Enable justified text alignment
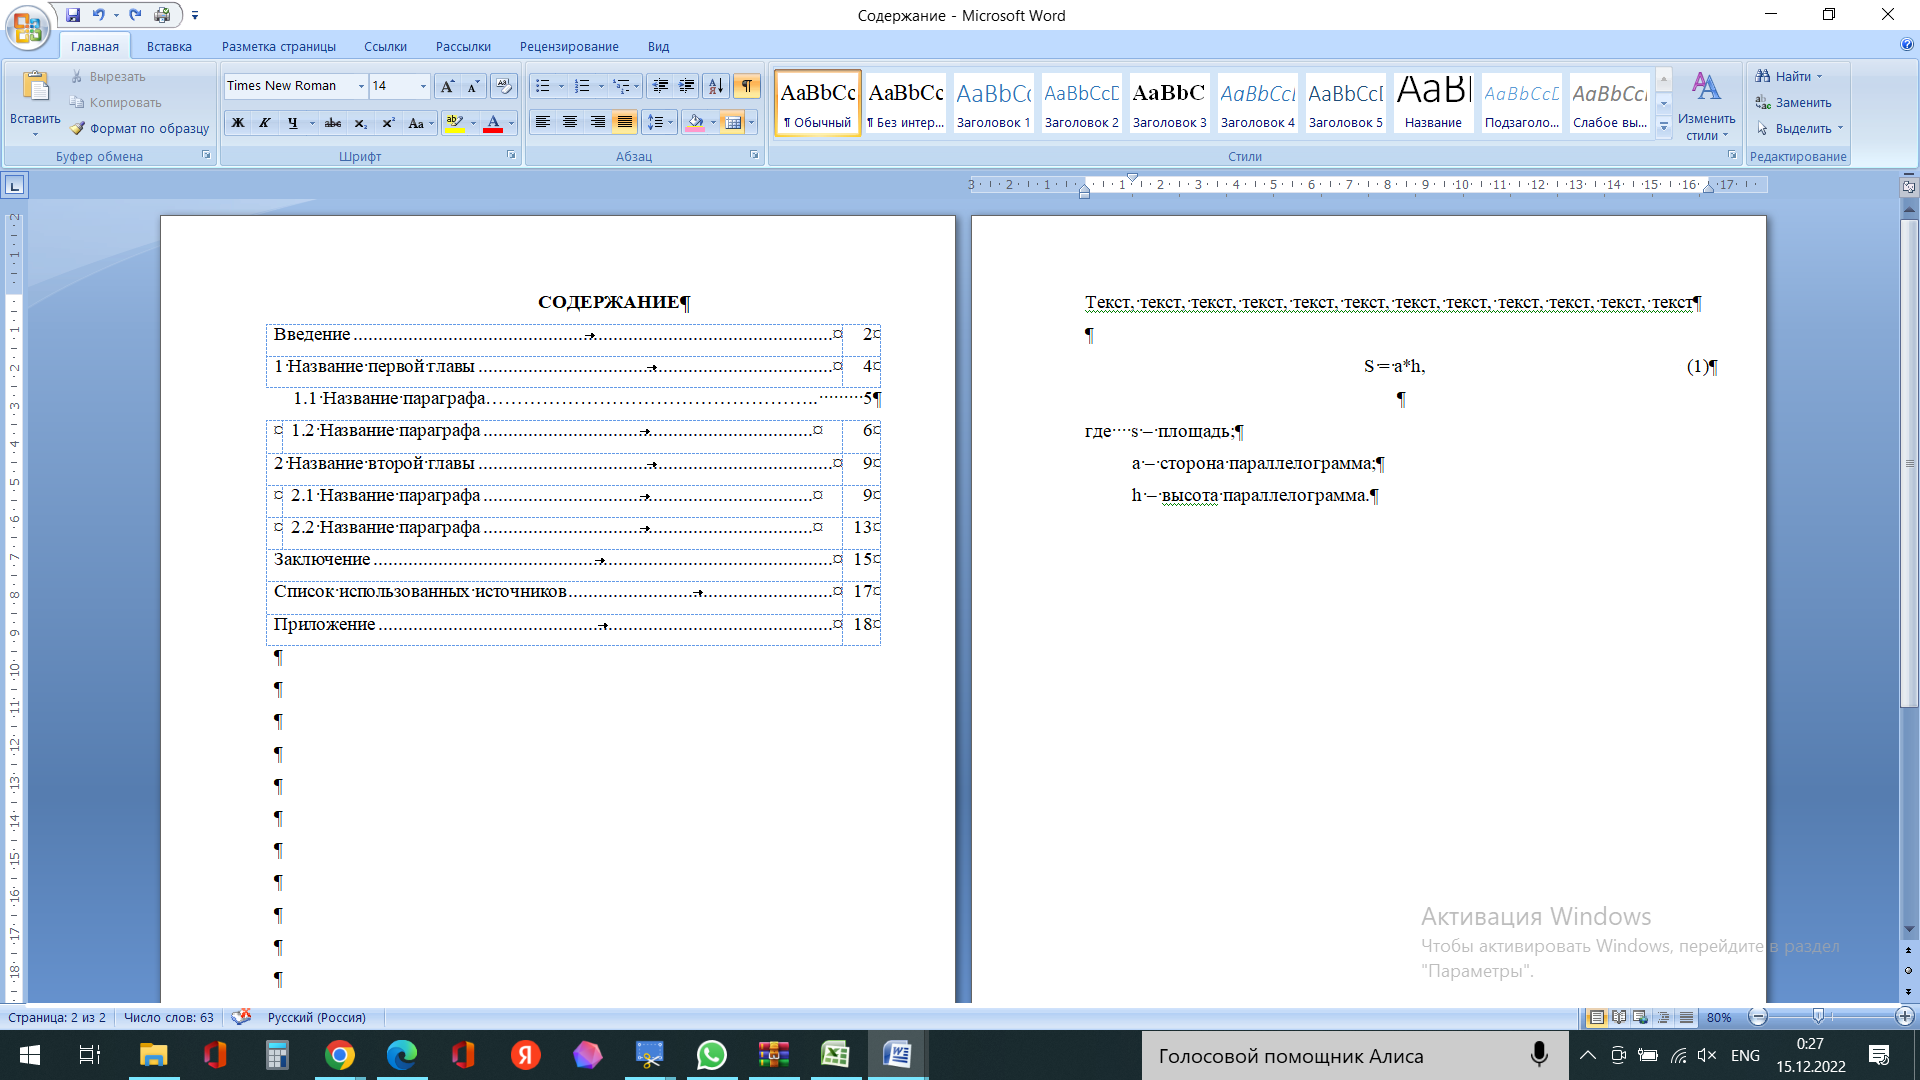Viewport: 1920px width, 1080px height. tap(625, 122)
